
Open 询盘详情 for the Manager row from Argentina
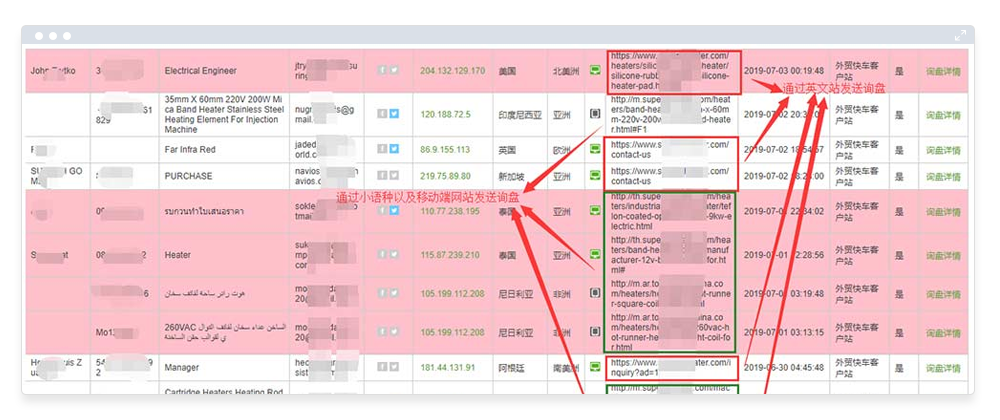[942, 367]
